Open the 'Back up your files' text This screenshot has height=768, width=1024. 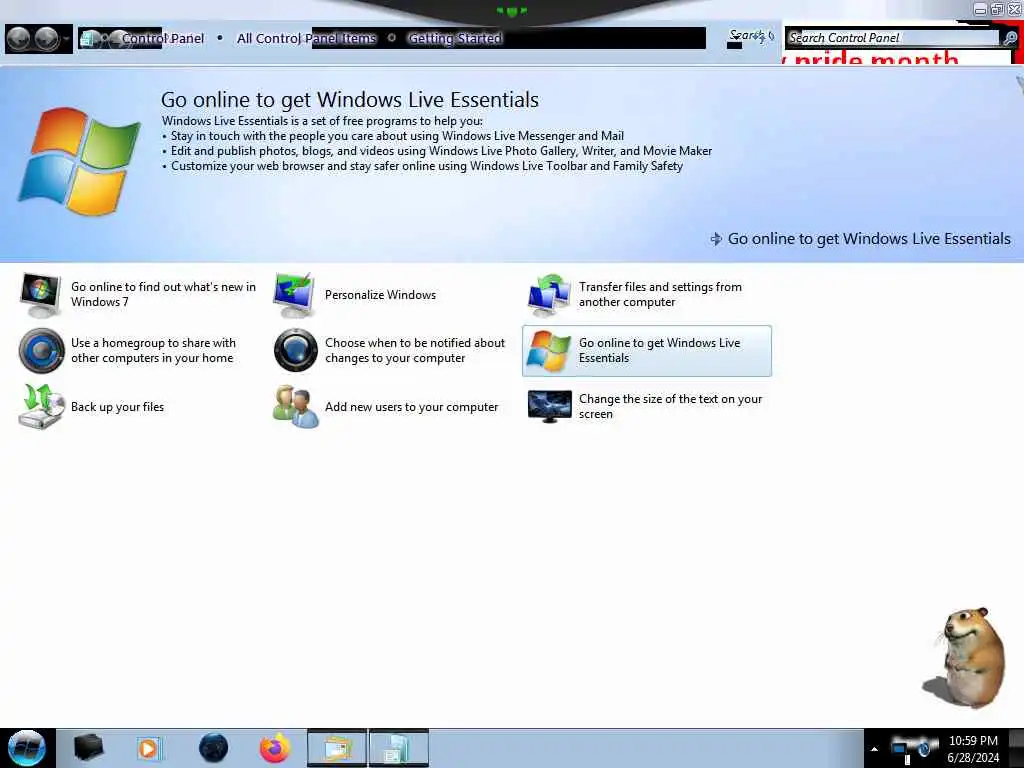[118, 407]
